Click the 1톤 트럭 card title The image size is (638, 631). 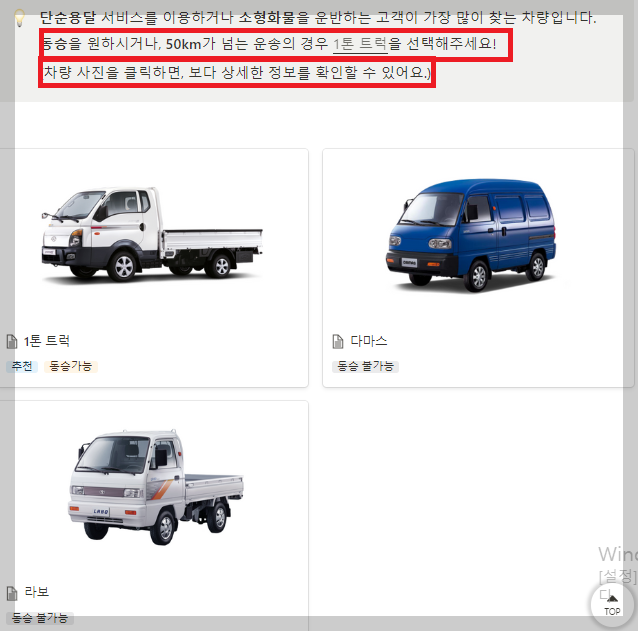46,341
